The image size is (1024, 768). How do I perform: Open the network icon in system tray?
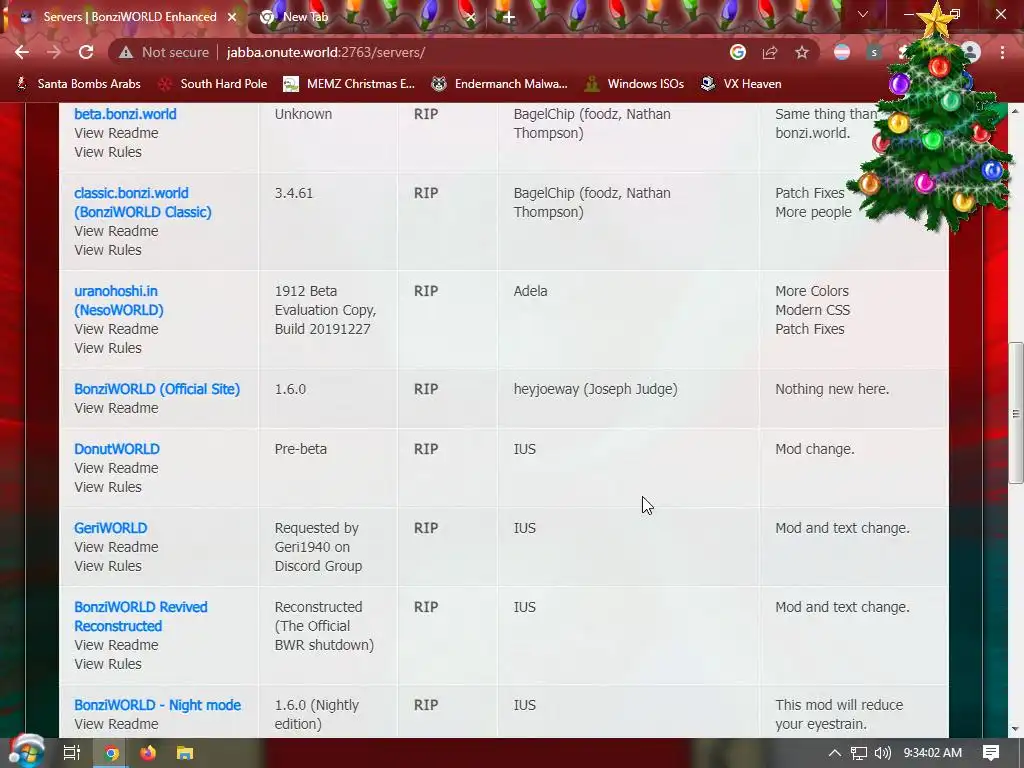[x=859, y=753]
